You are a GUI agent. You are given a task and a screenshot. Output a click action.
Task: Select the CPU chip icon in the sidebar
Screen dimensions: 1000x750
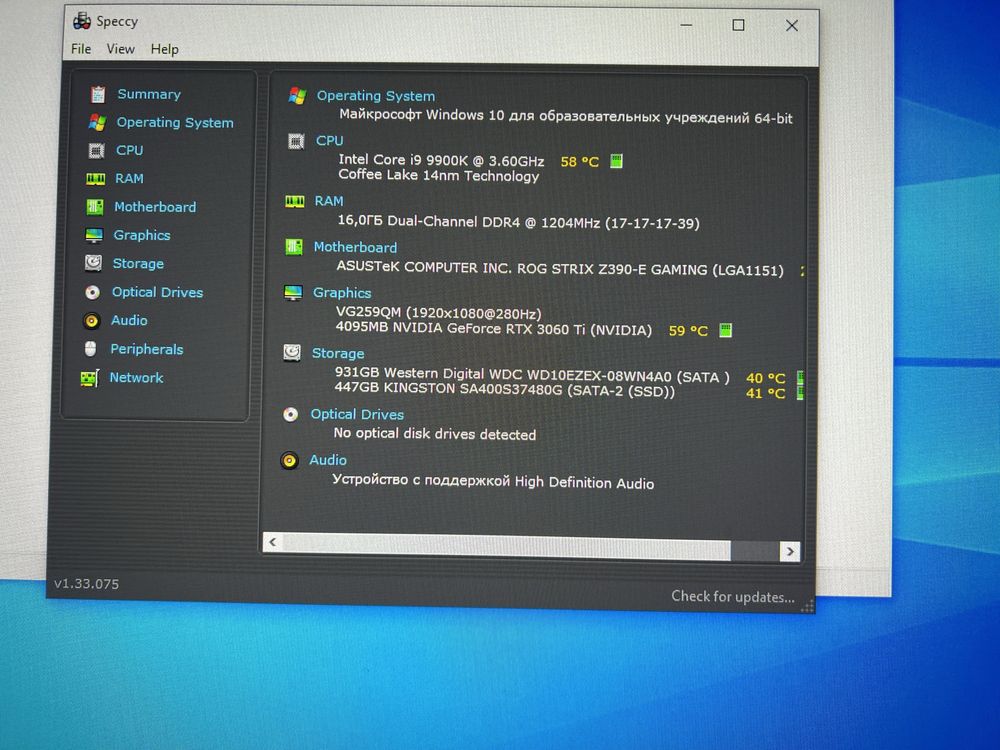[96, 151]
